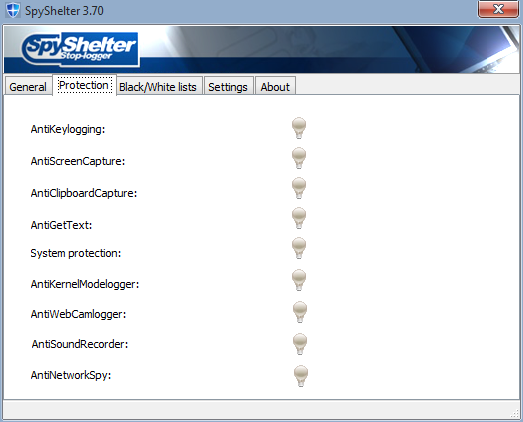Go to the About tab
Image resolution: width=523 pixels, height=422 pixels.
275,87
